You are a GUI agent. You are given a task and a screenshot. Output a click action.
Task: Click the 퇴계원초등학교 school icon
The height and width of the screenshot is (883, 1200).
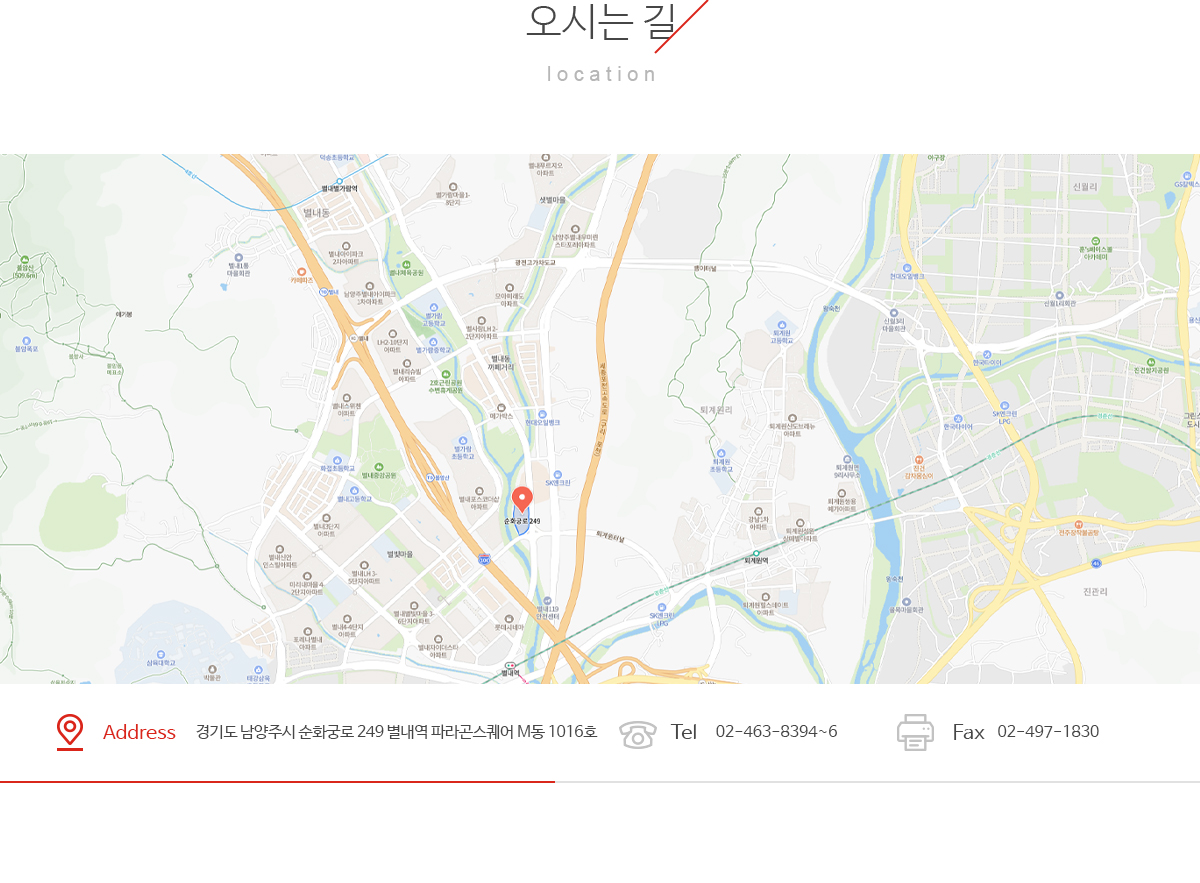(720, 453)
